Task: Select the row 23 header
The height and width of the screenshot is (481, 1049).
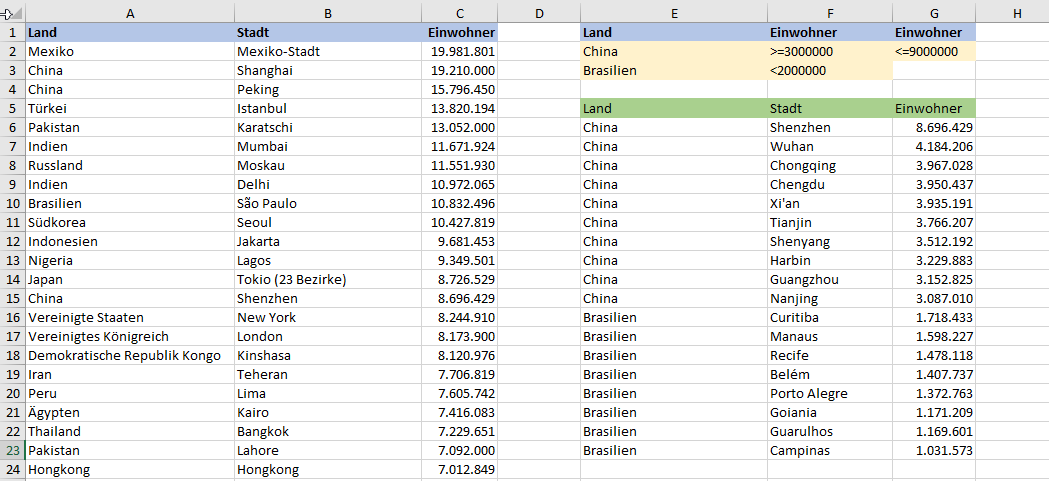Action: [x=12, y=450]
